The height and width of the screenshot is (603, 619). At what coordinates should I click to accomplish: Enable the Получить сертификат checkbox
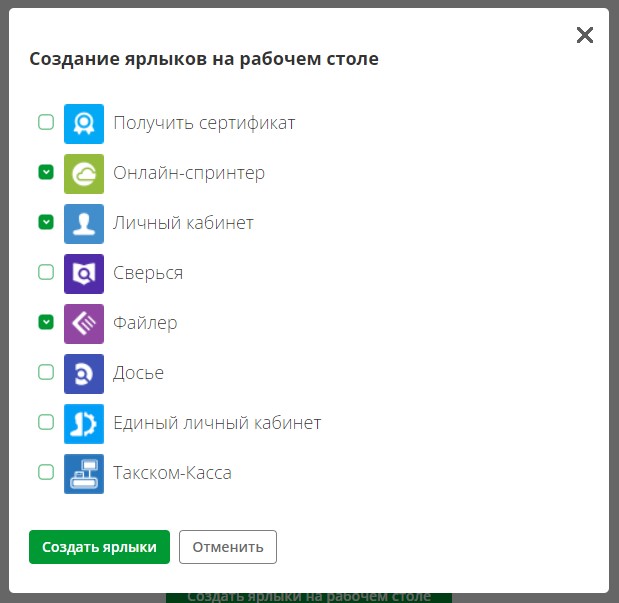coord(46,122)
